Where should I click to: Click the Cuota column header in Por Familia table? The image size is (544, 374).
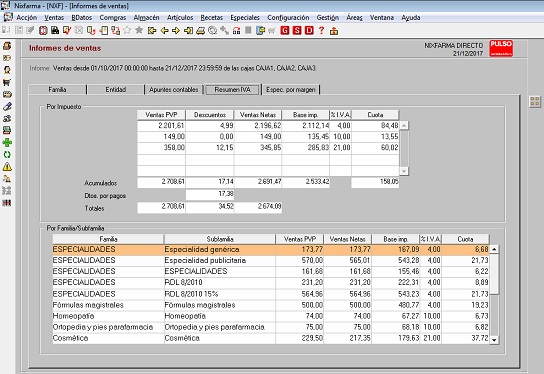[465, 239]
